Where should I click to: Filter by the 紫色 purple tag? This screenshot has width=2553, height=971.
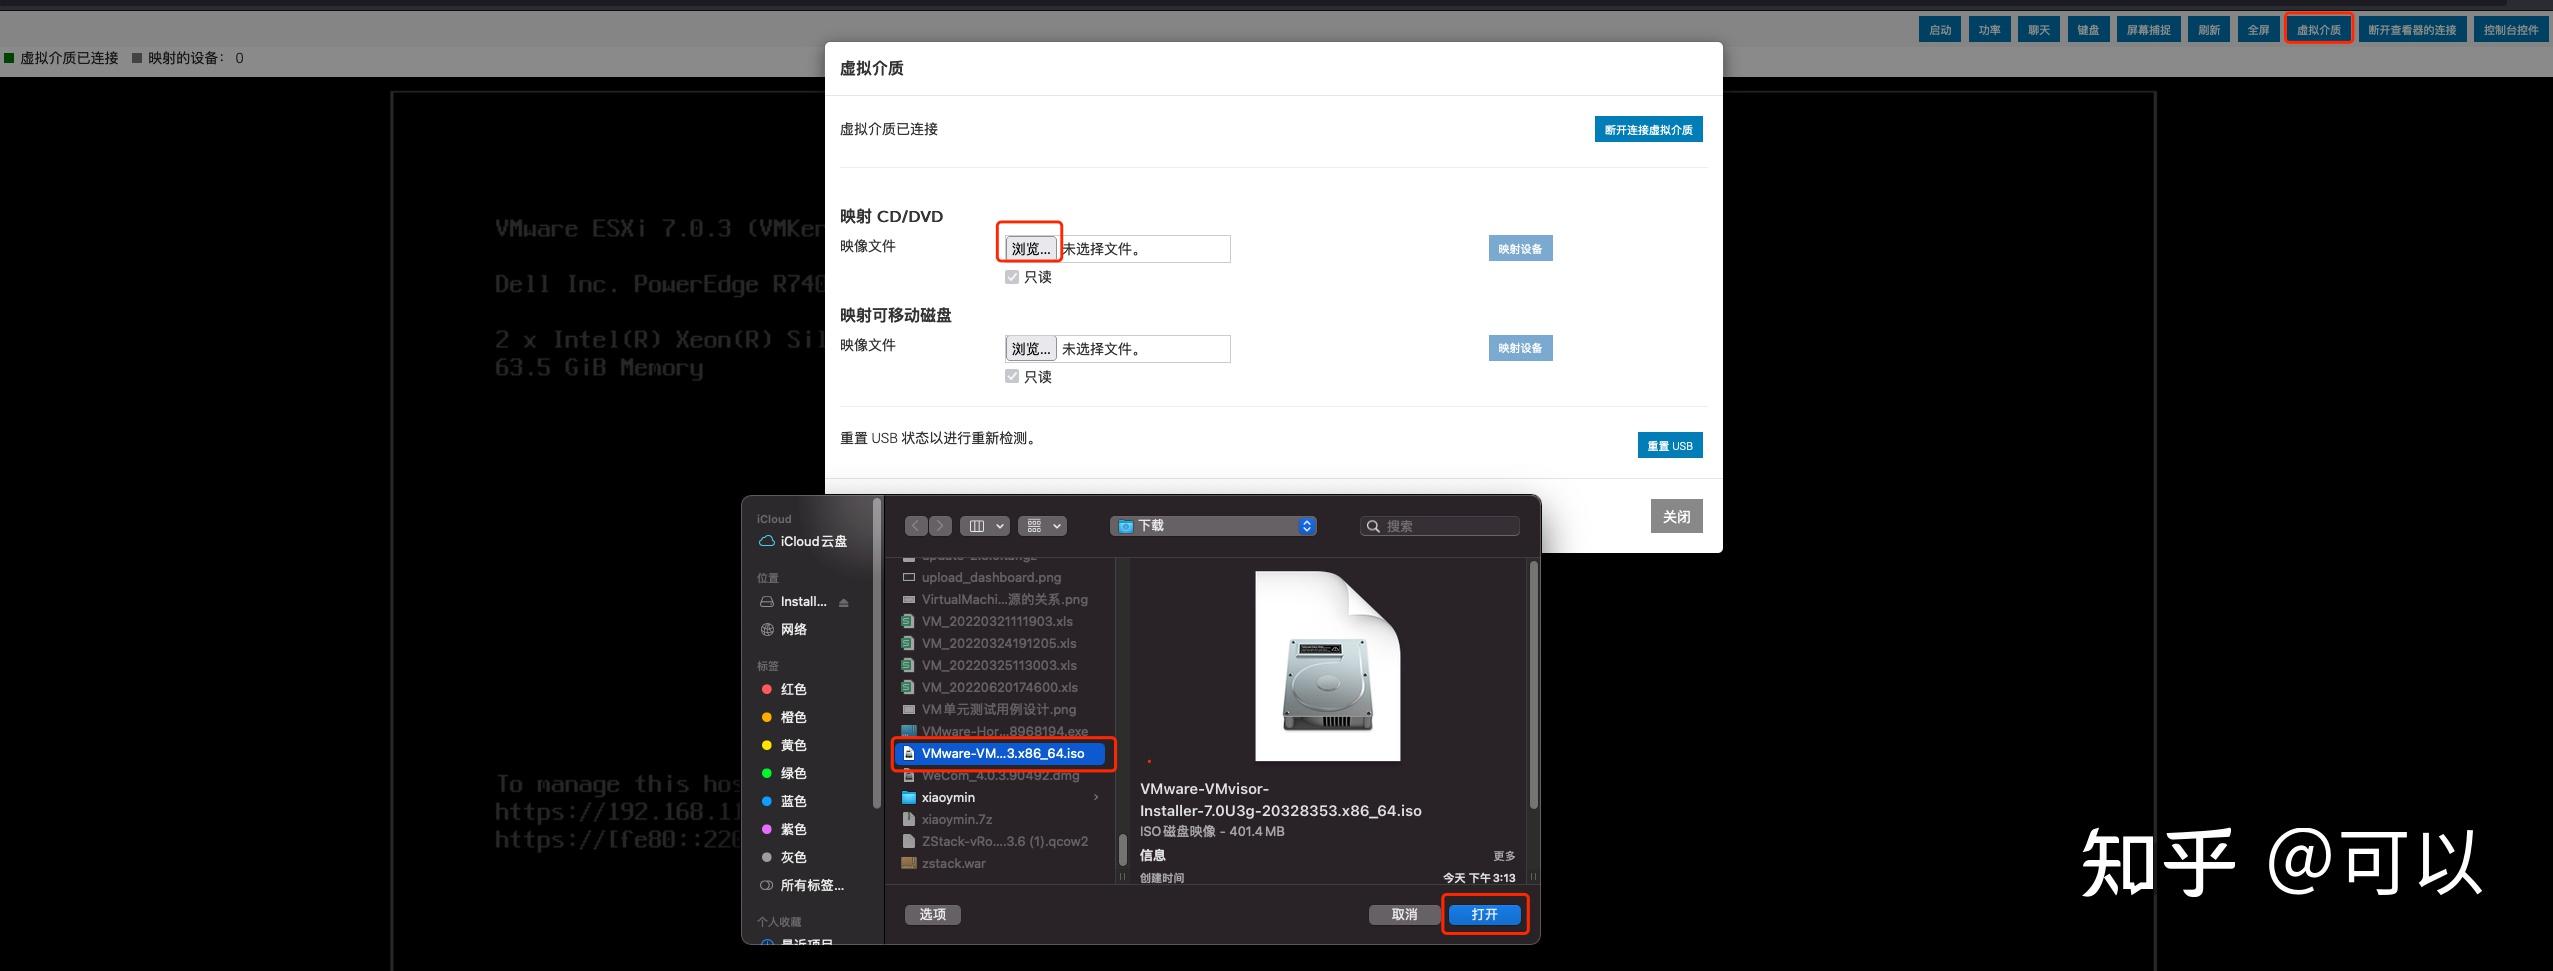click(784, 830)
